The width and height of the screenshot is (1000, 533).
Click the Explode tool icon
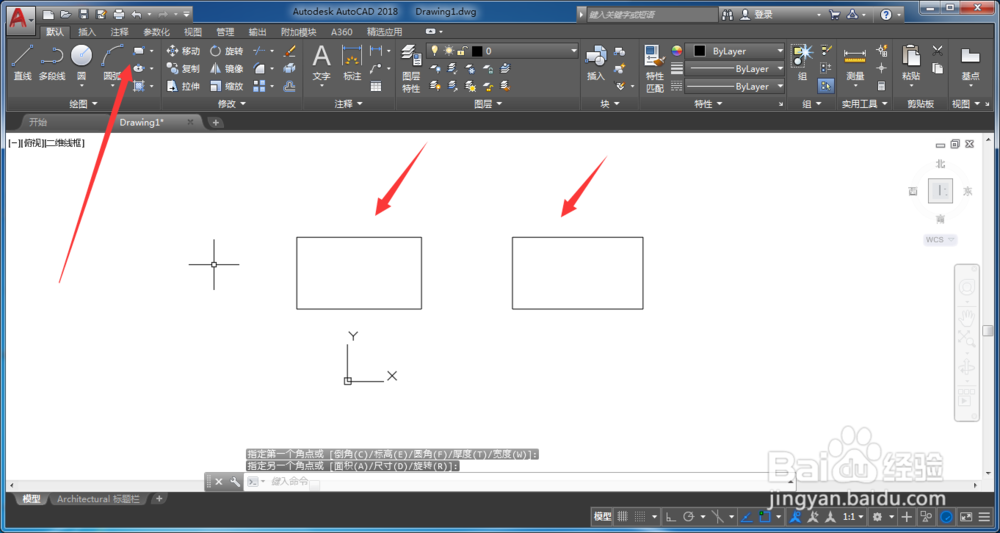(x=290, y=68)
